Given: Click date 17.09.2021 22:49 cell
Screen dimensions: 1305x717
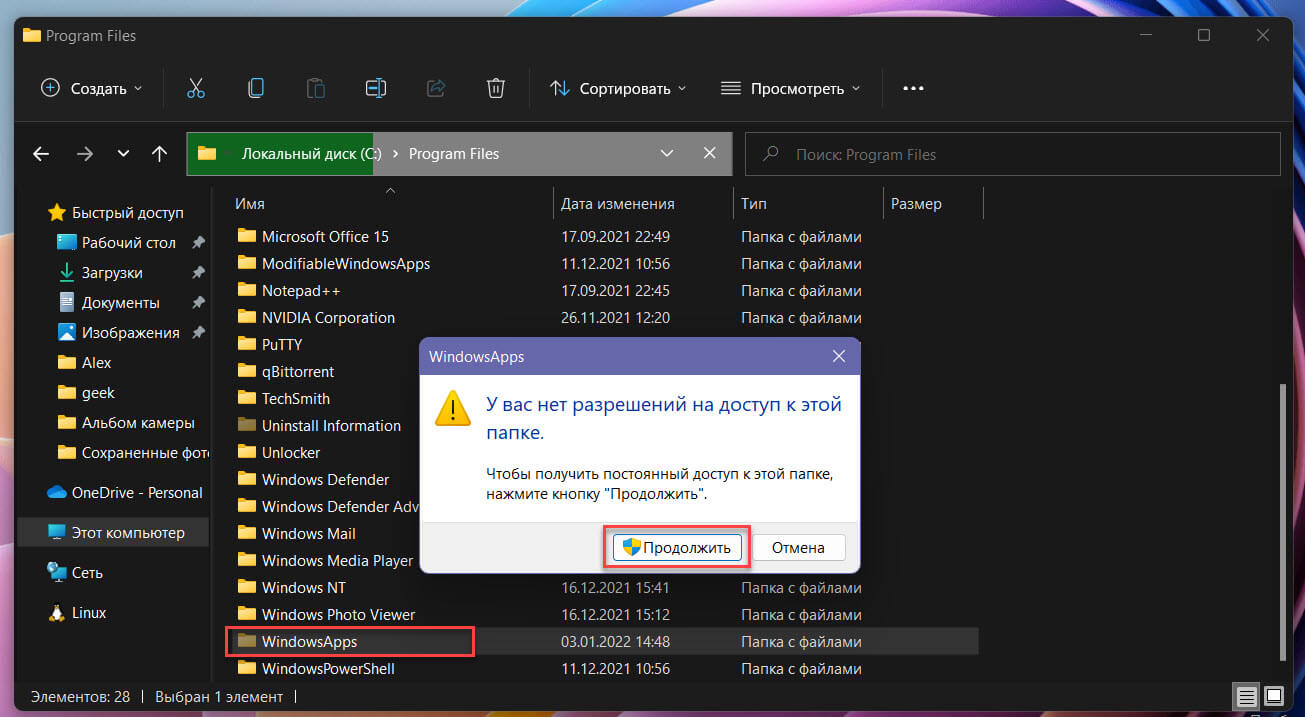Looking at the screenshot, I should pos(616,237).
